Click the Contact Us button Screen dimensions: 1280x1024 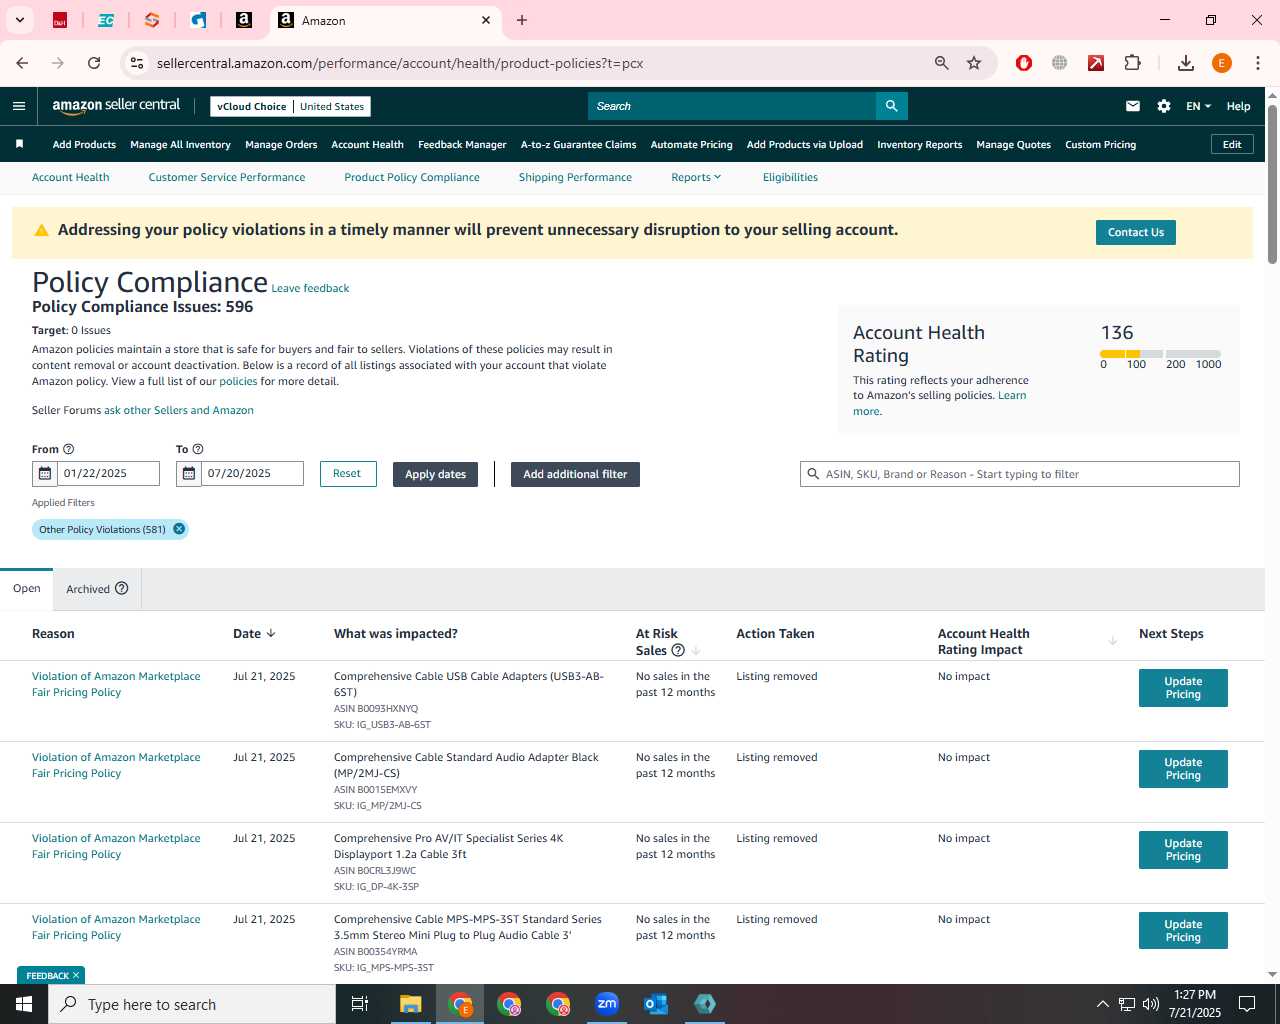point(1136,232)
